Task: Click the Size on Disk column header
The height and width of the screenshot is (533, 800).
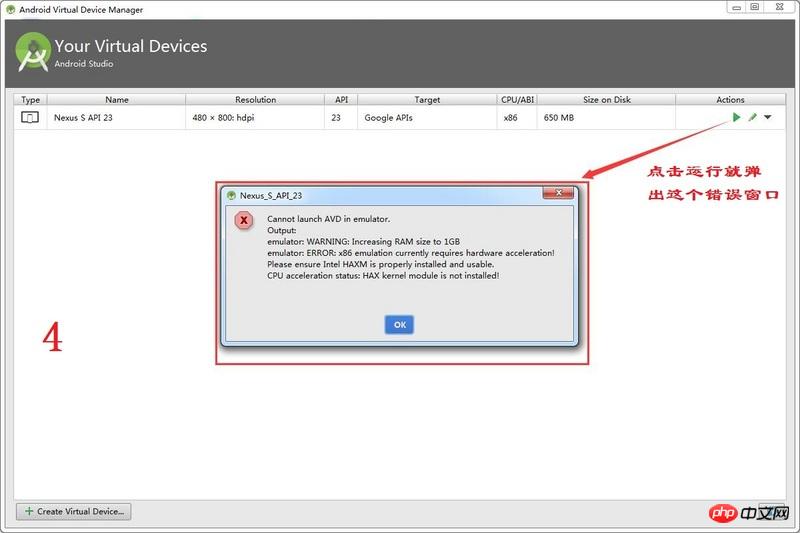Action: point(607,99)
